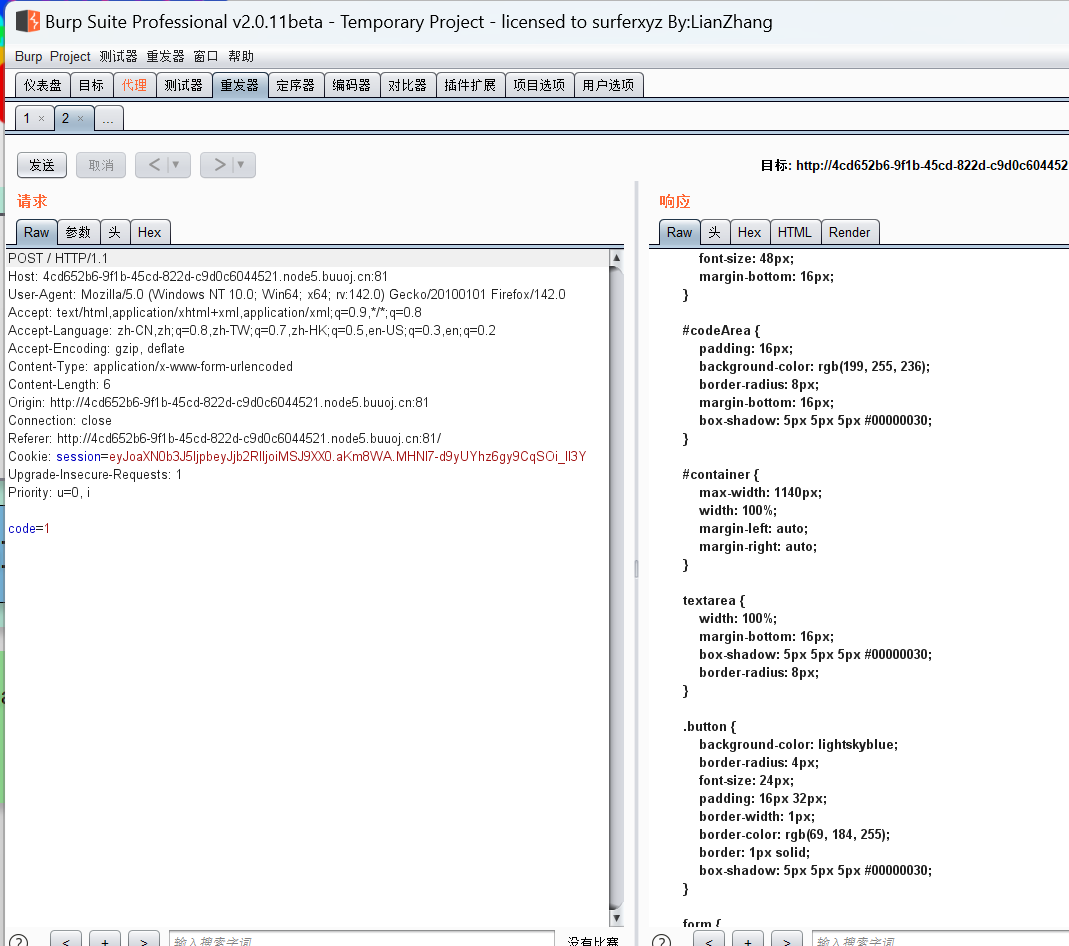Click the 发送 button

[42, 165]
